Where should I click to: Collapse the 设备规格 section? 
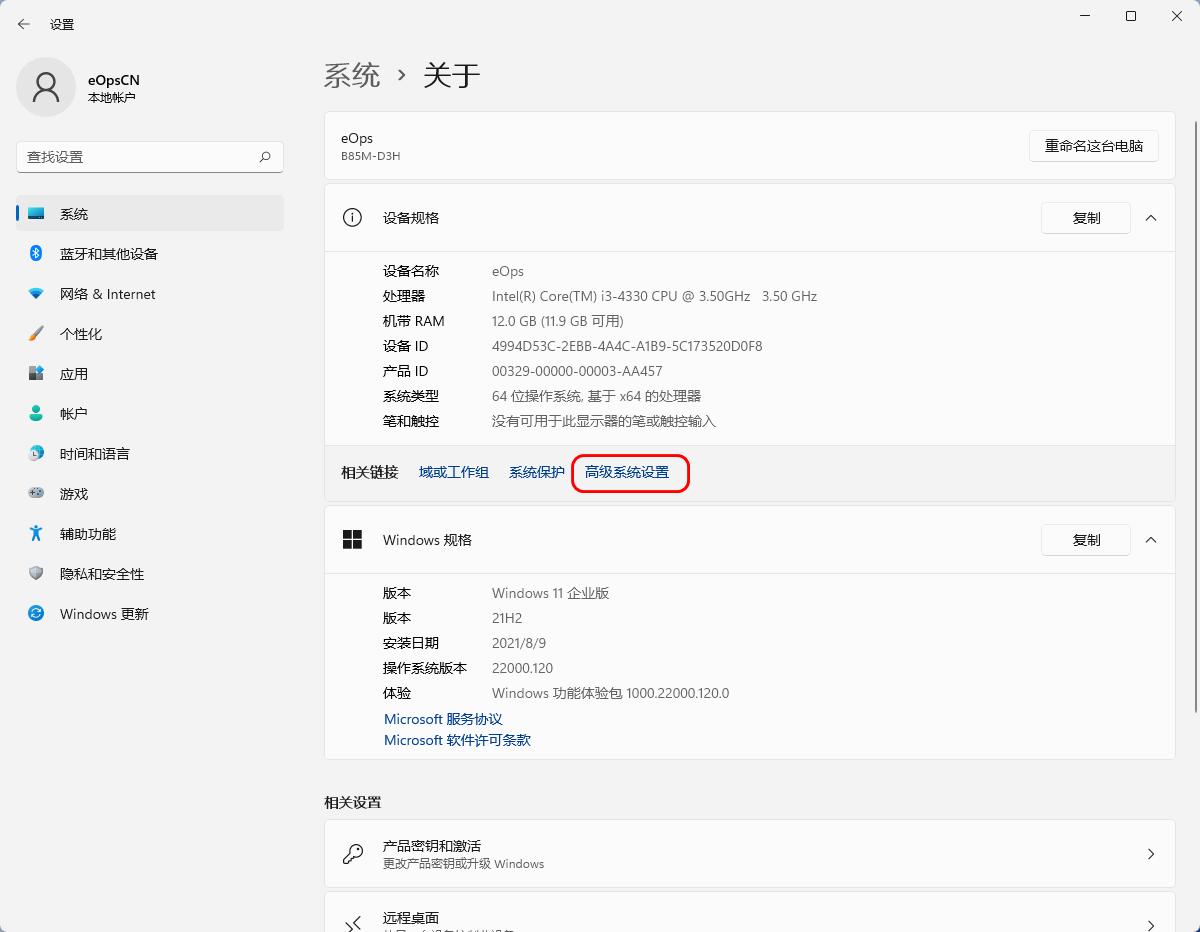[1151, 217]
